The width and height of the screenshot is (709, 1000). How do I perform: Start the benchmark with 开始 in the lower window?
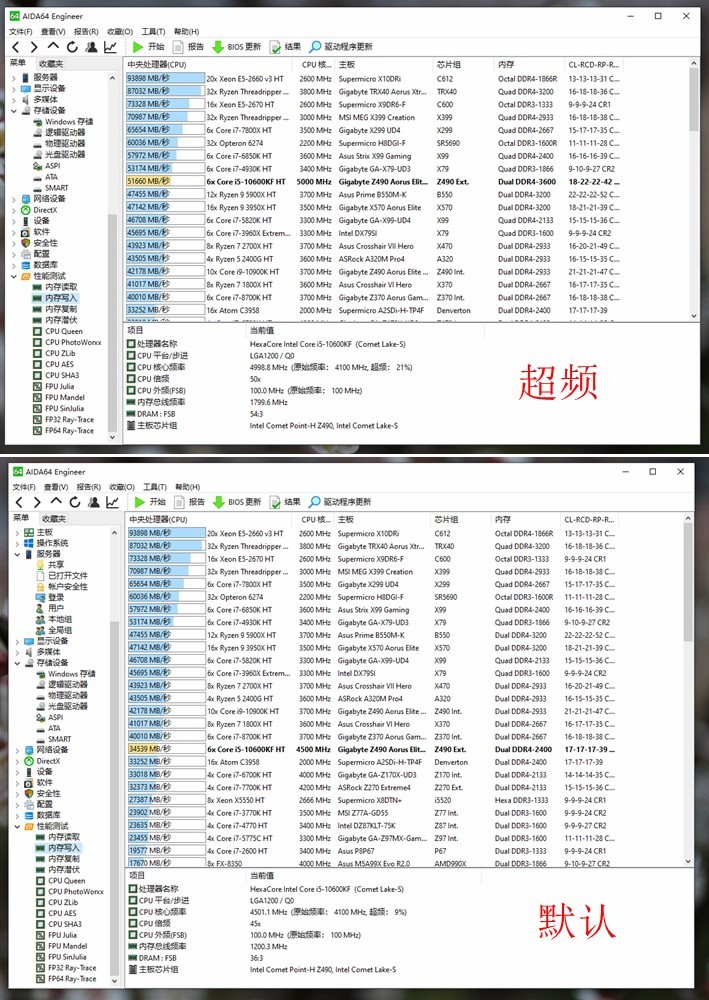coord(149,502)
